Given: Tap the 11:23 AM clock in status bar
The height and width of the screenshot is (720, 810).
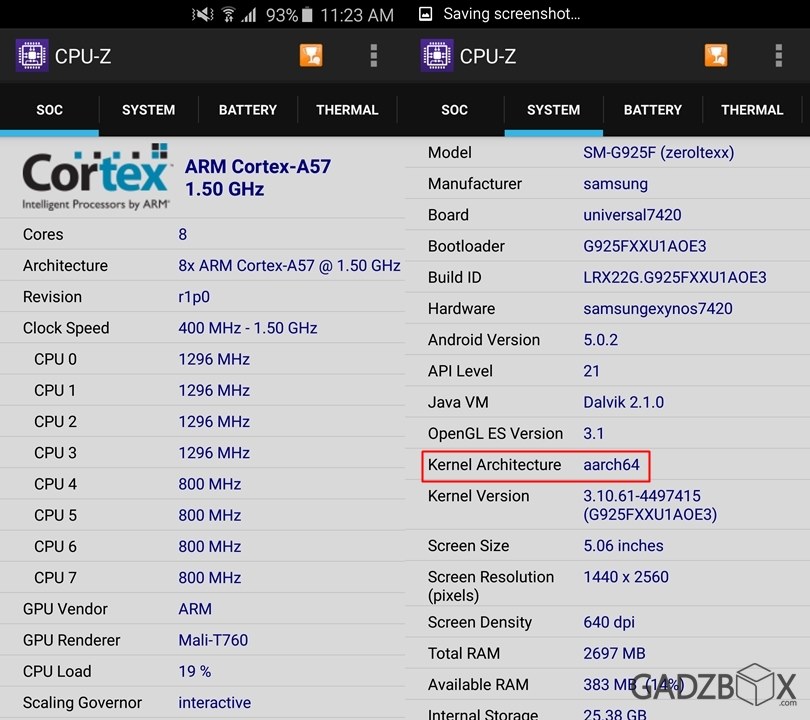Looking at the screenshot, I should (x=357, y=15).
